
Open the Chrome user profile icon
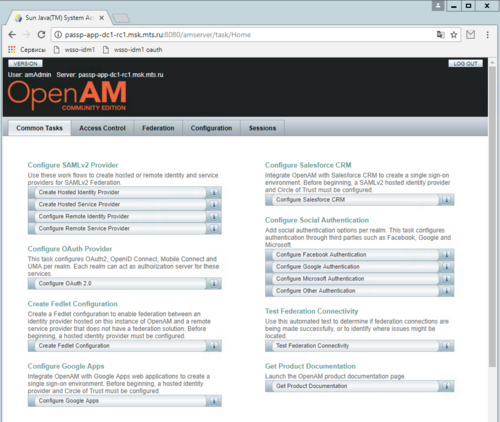438,6
